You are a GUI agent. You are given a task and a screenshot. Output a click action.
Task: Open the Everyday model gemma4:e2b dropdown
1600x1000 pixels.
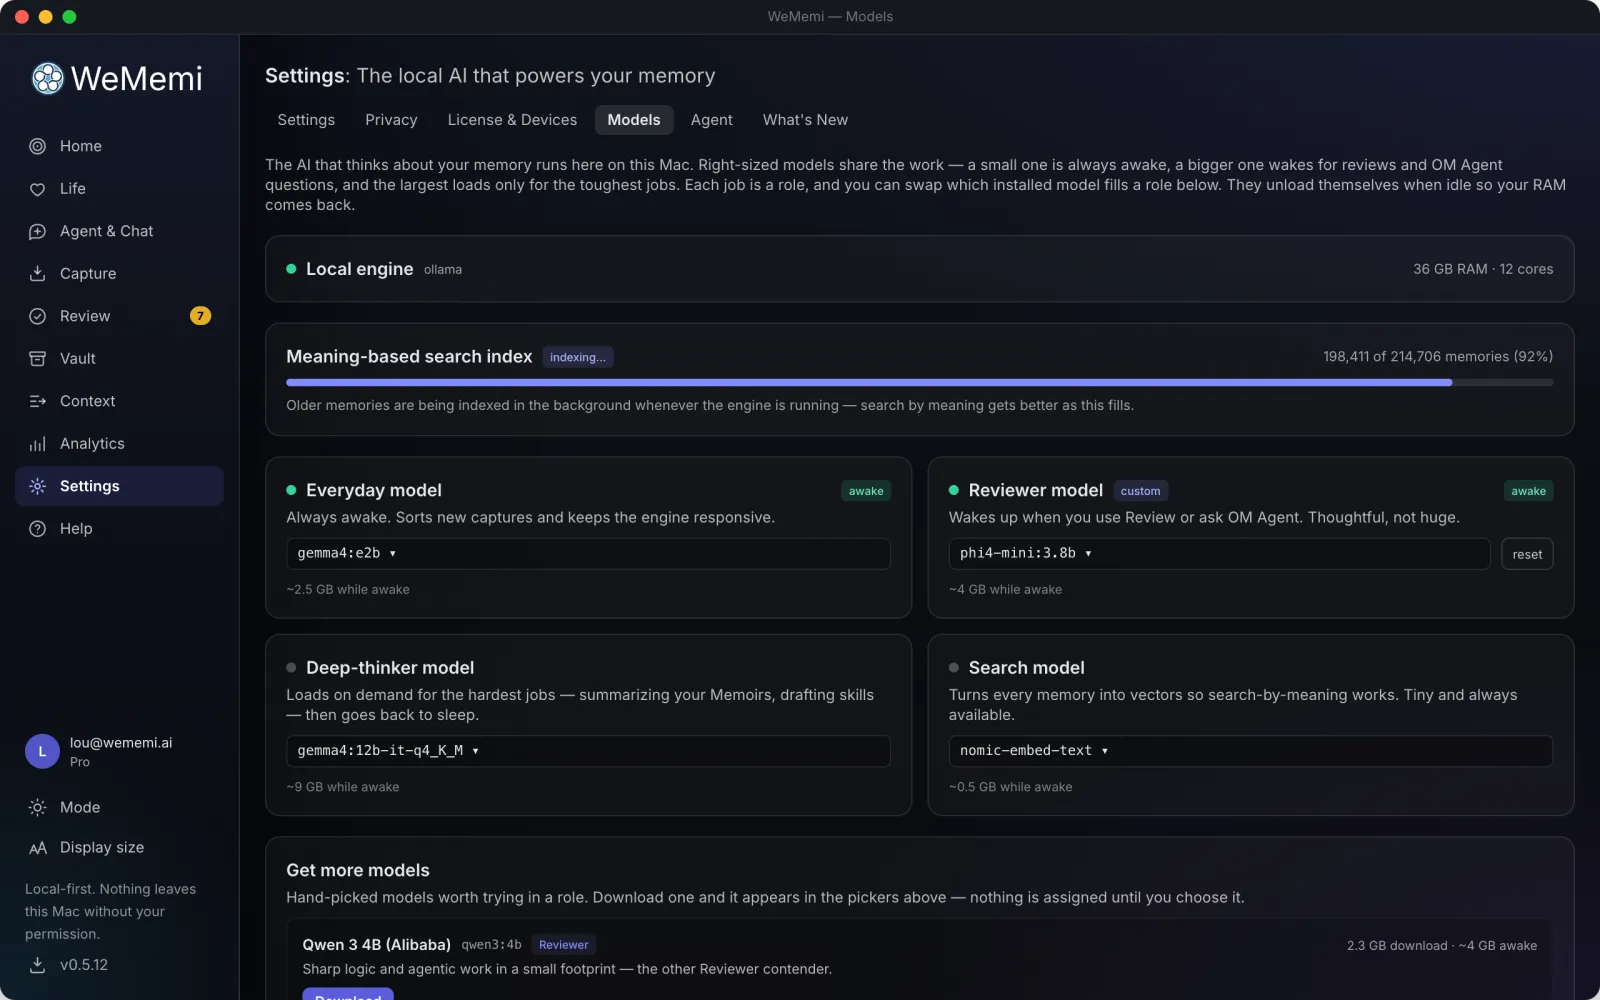588,553
